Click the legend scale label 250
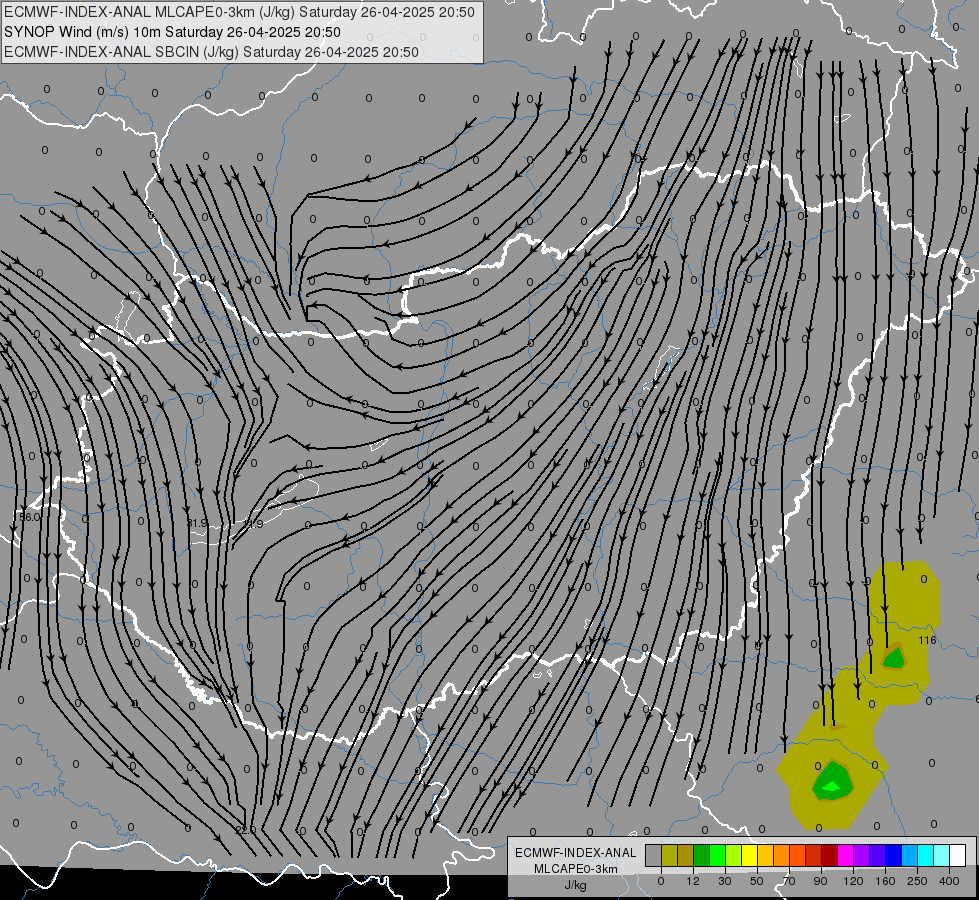 pyautogui.click(x=917, y=881)
